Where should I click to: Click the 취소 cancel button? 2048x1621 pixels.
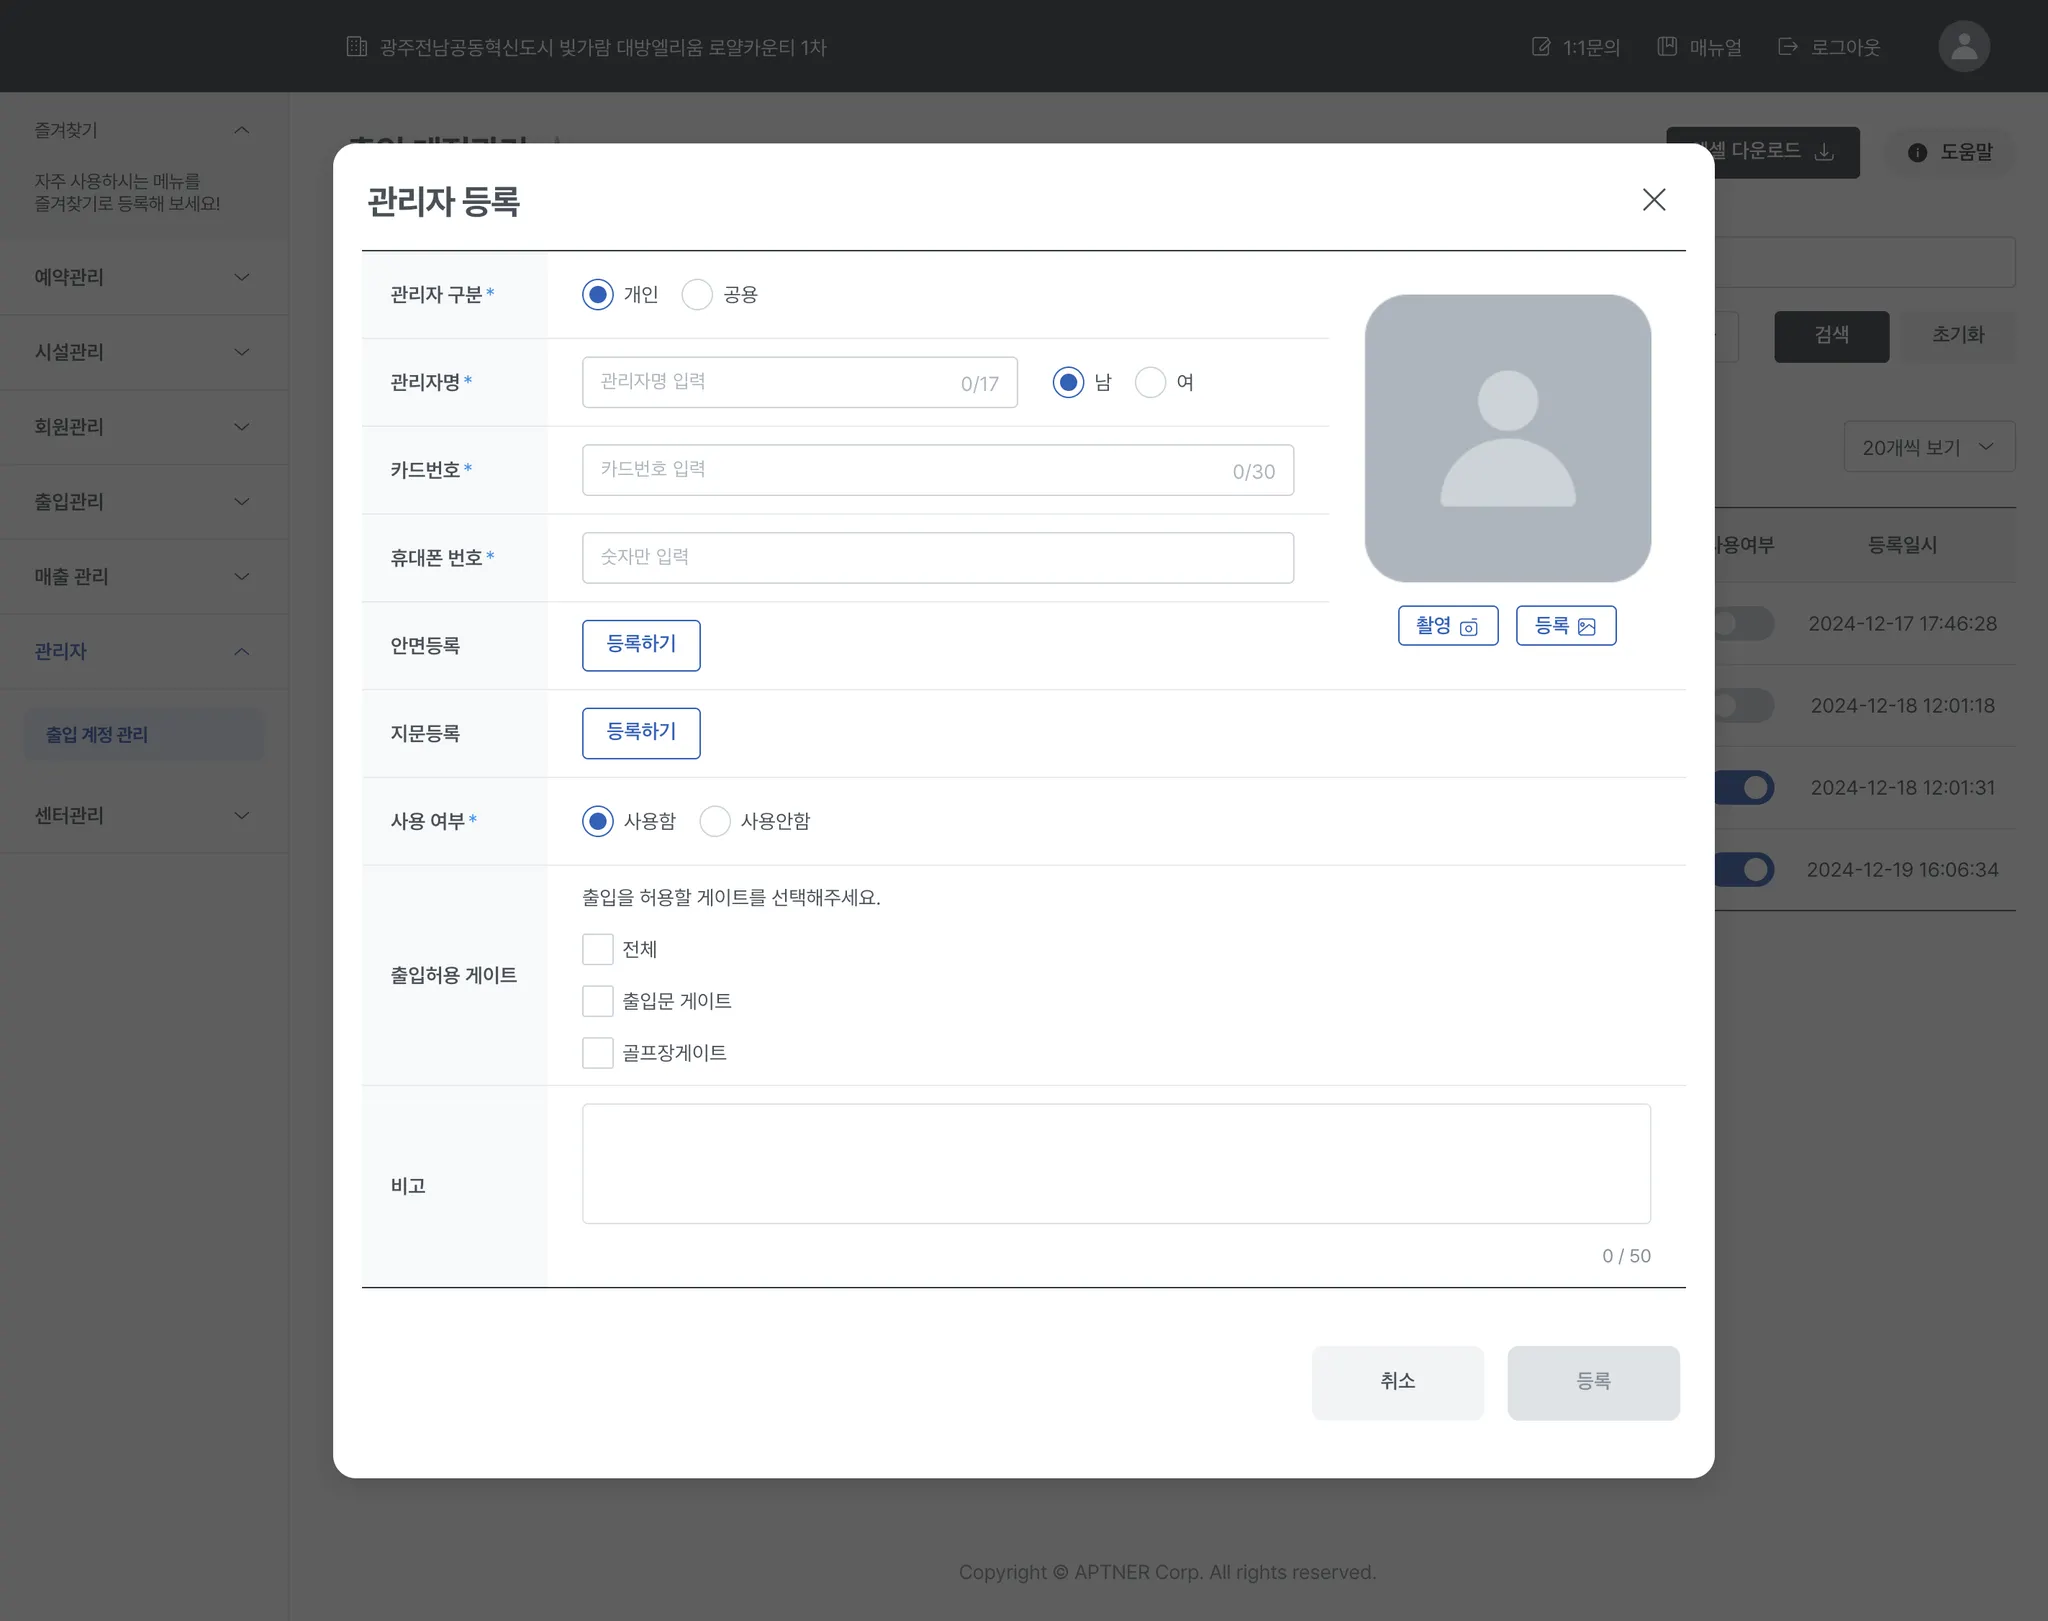click(x=1397, y=1382)
